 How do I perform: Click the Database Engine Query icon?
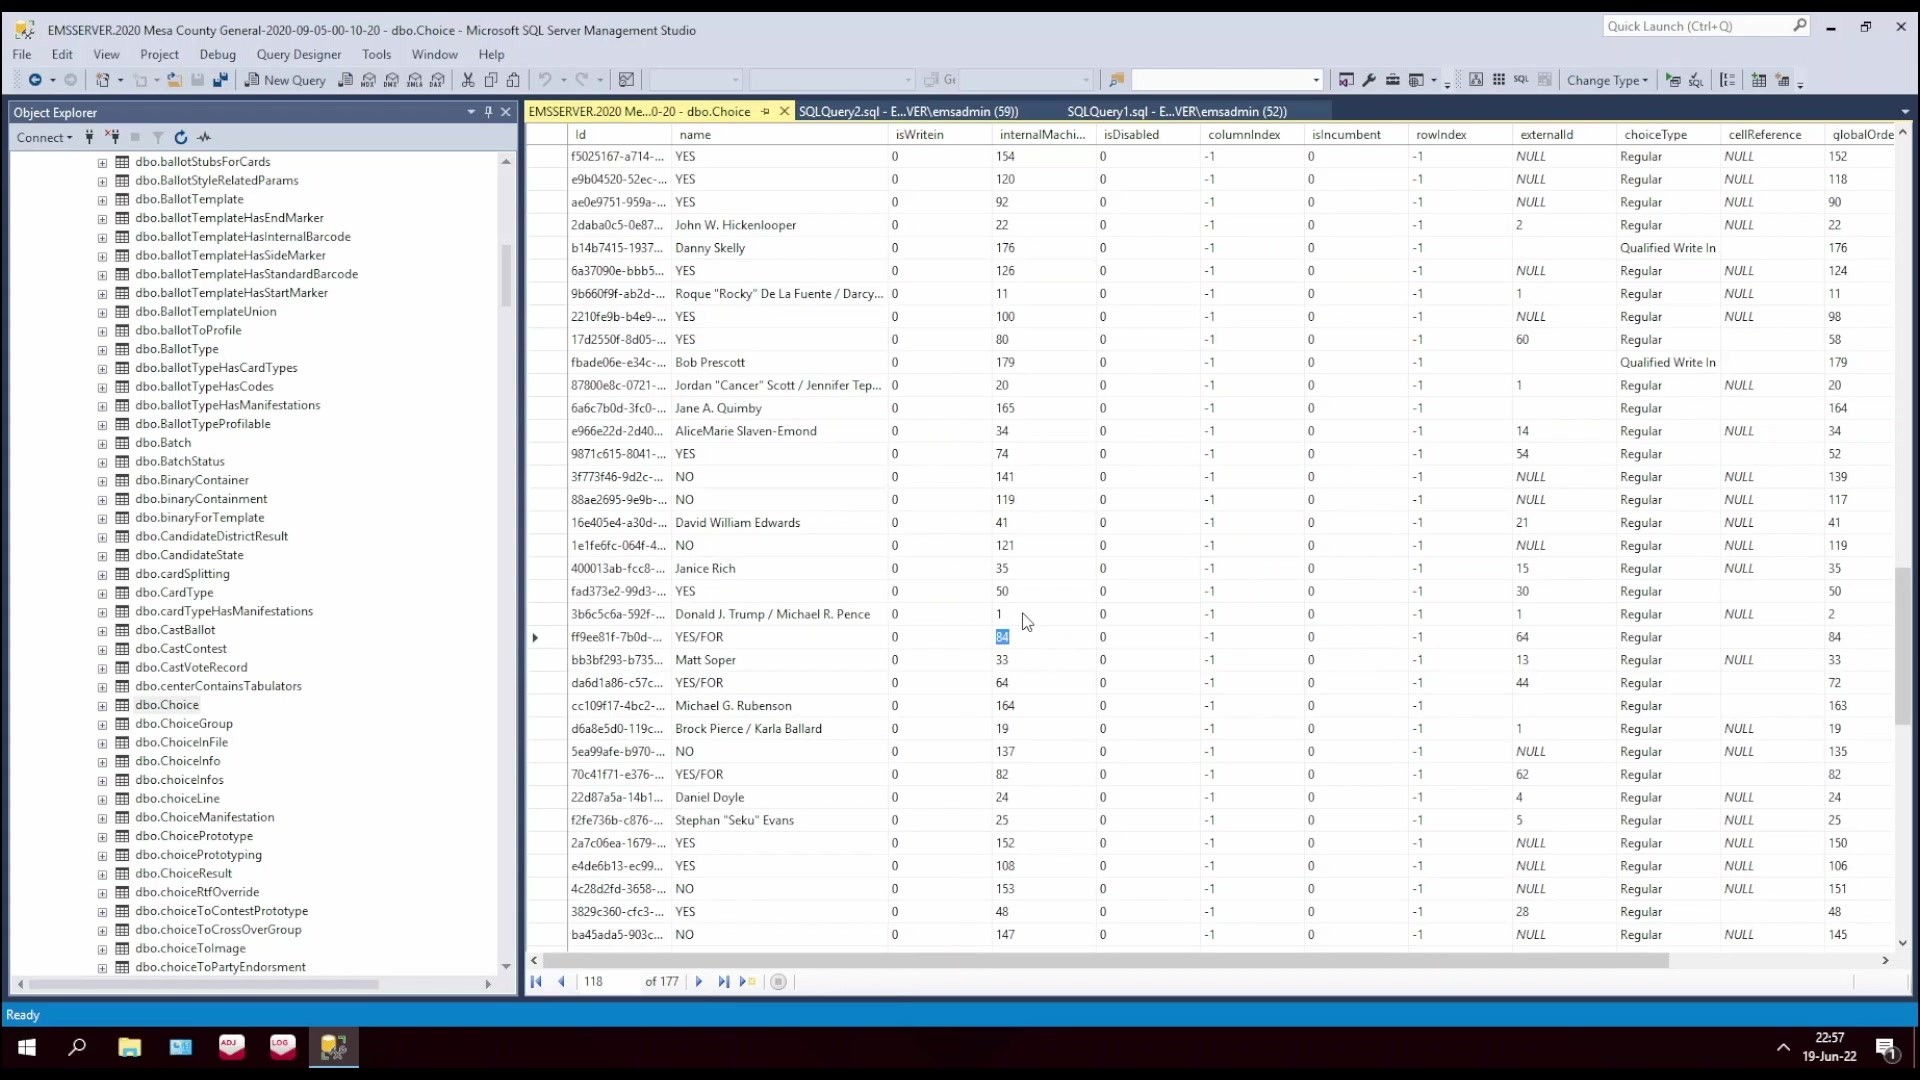[x=346, y=80]
